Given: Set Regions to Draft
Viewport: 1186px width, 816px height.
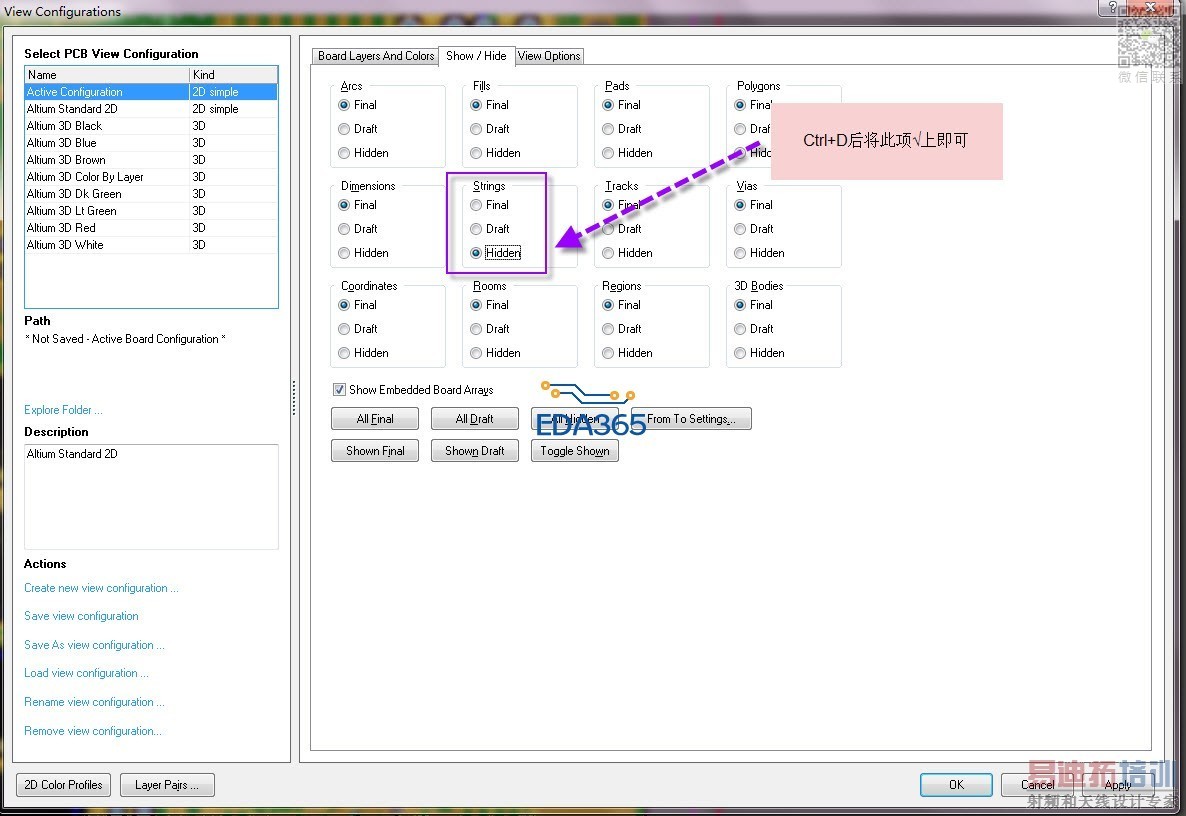Looking at the screenshot, I should coord(608,329).
